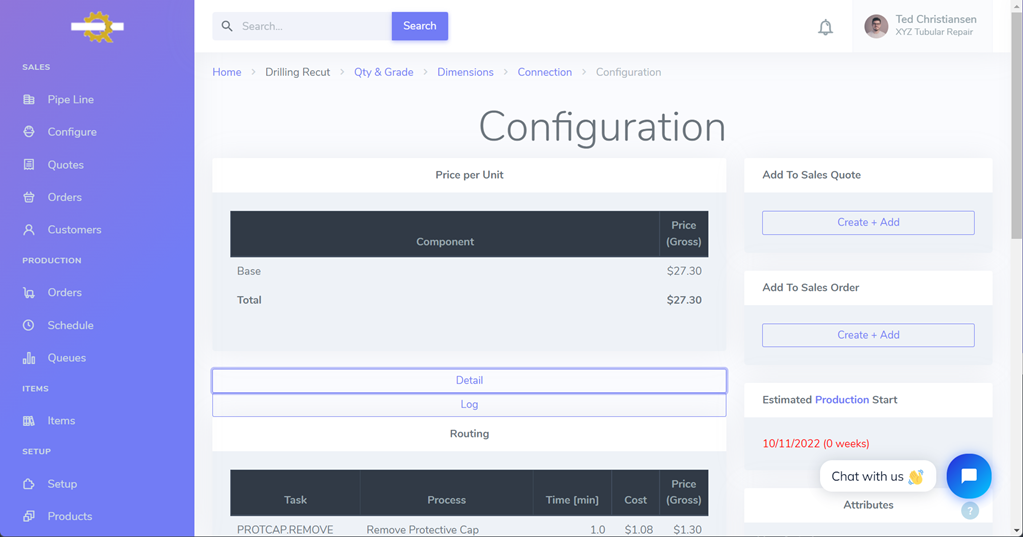Click the help question mark icon
The width and height of the screenshot is (1023, 537).
(x=969, y=510)
